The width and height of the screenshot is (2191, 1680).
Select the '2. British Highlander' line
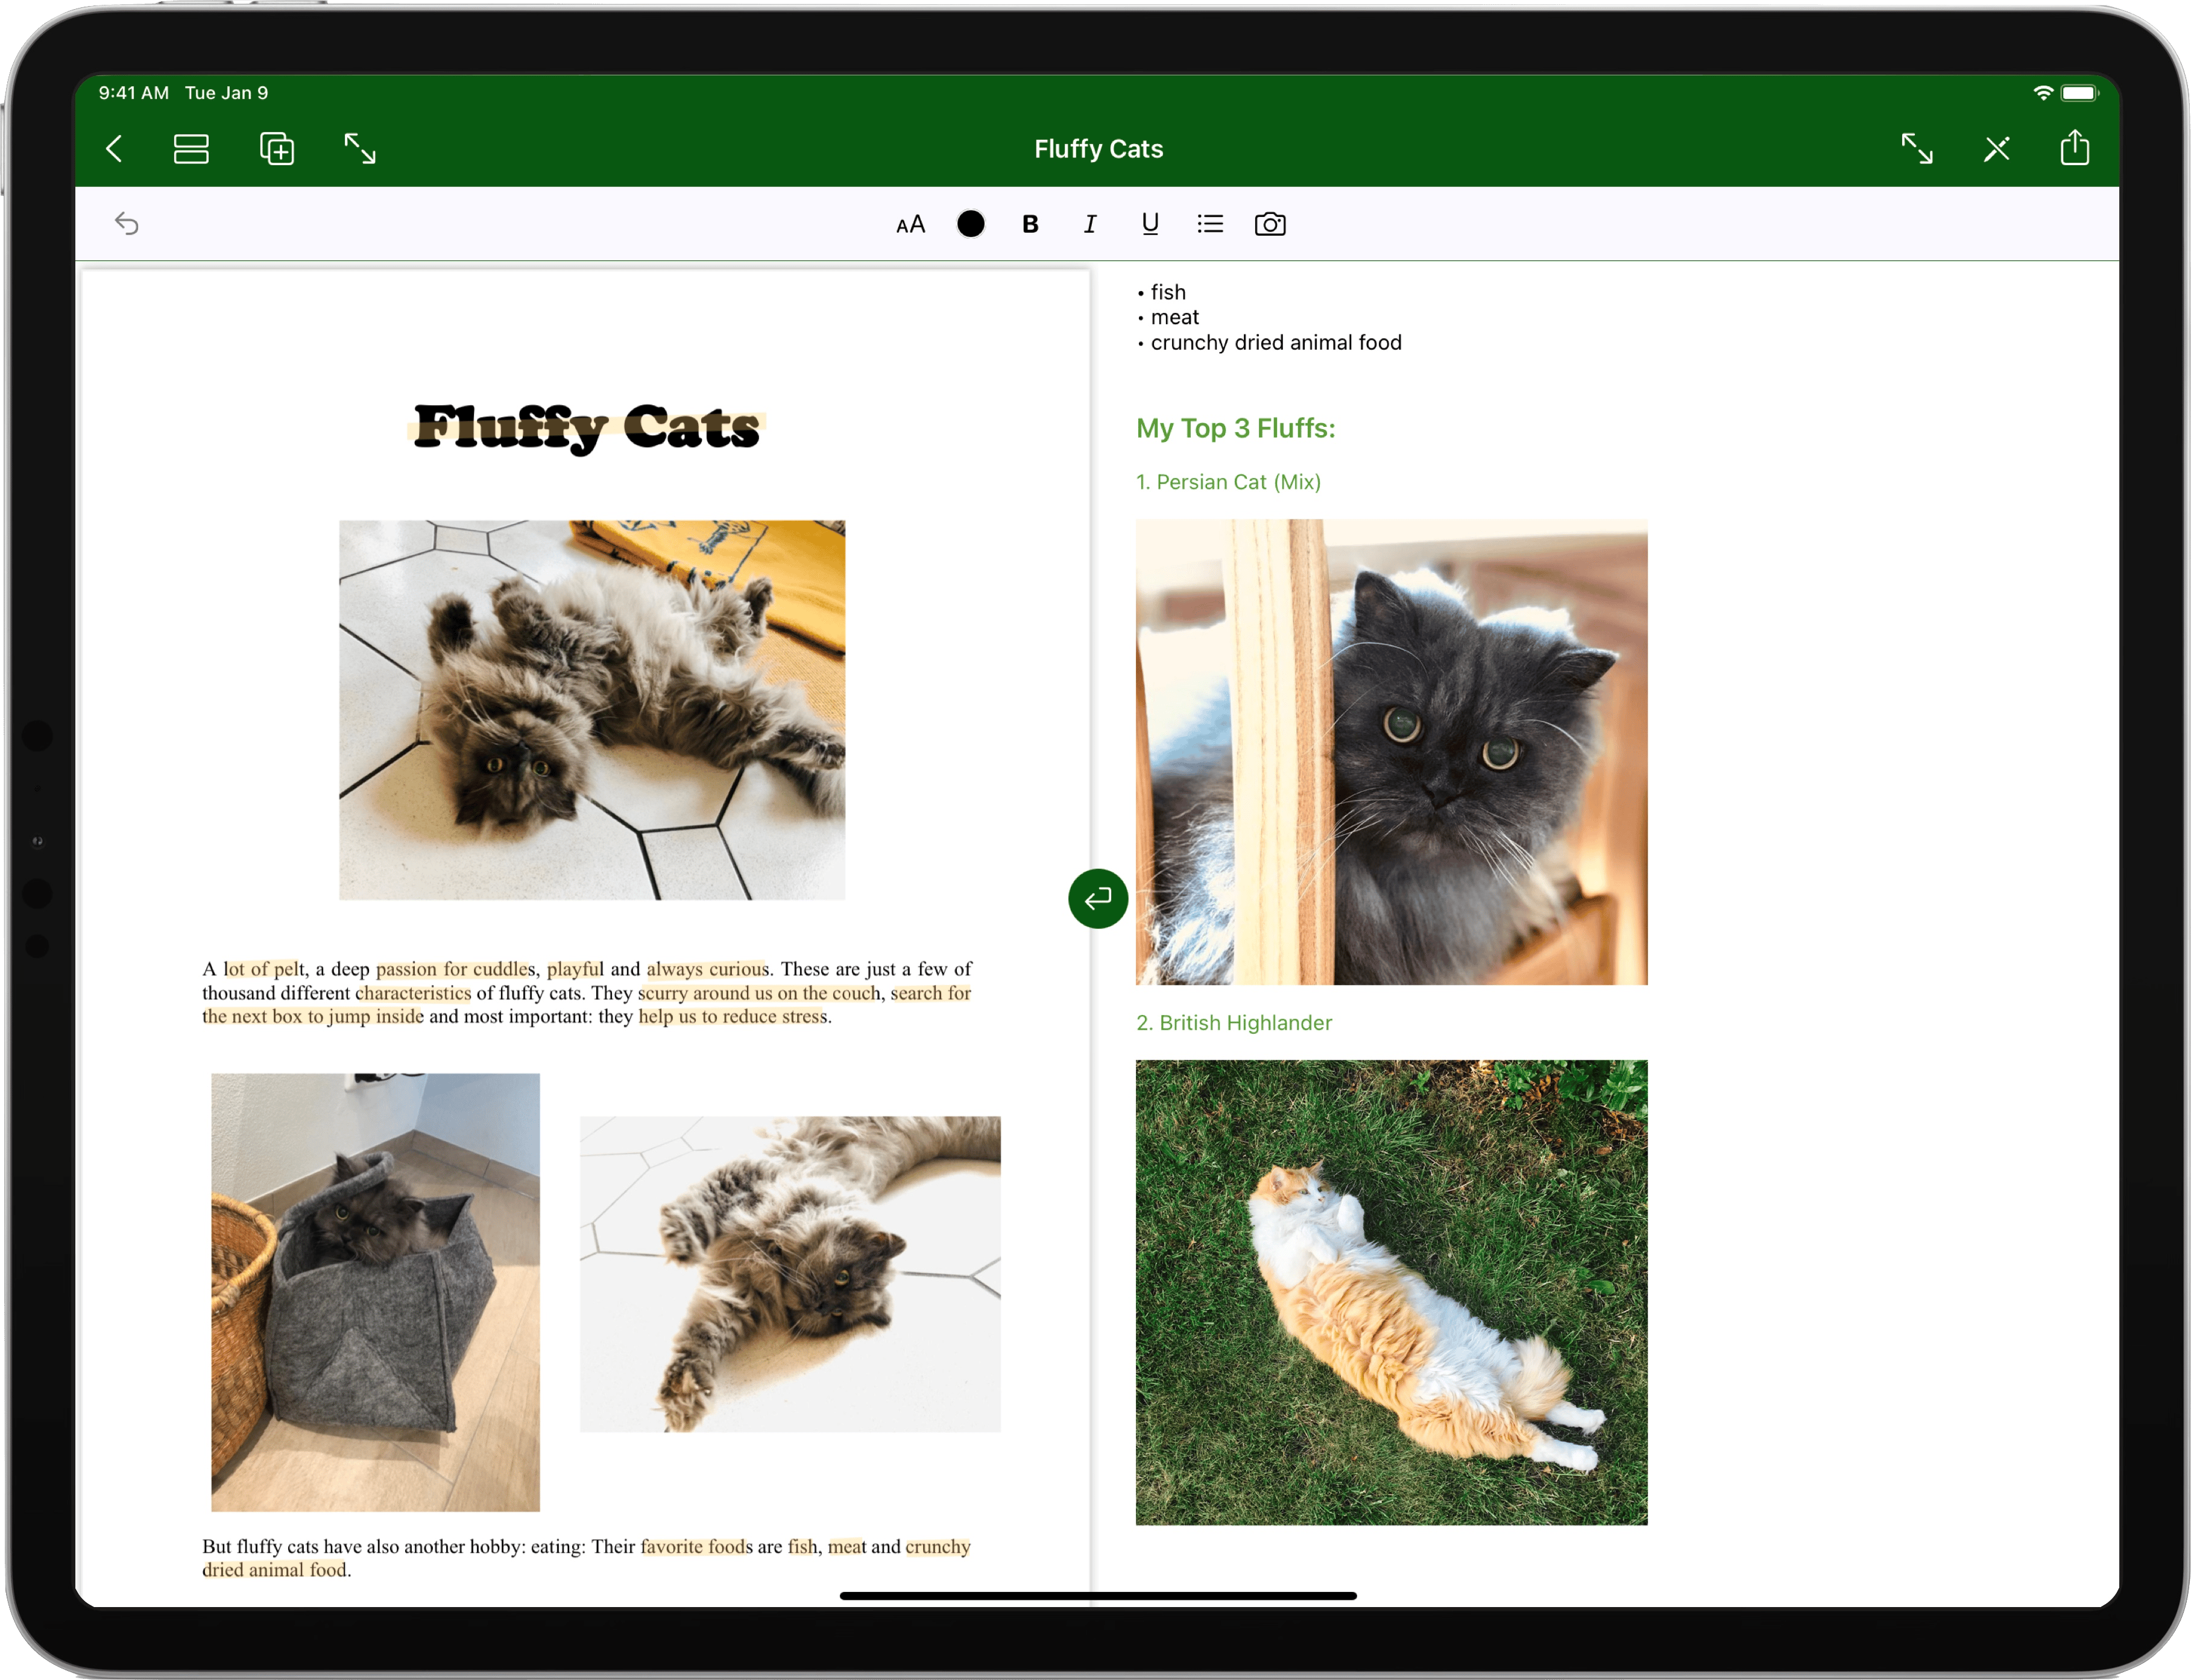(1234, 1023)
